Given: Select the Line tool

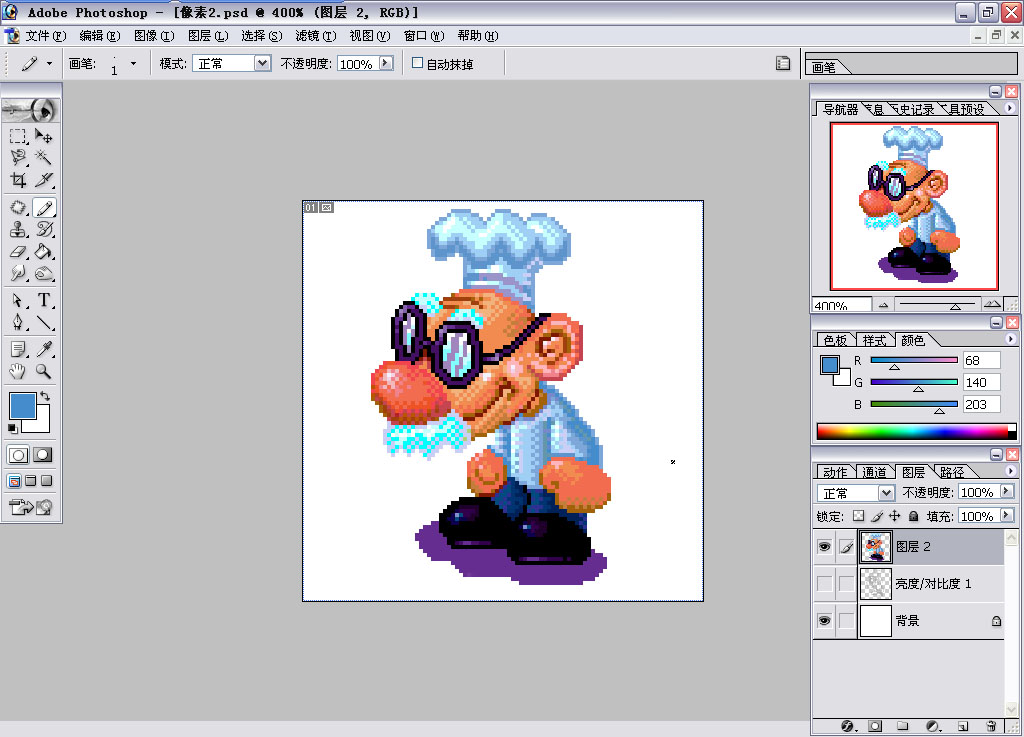Looking at the screenshot, I should pos(44,322).
